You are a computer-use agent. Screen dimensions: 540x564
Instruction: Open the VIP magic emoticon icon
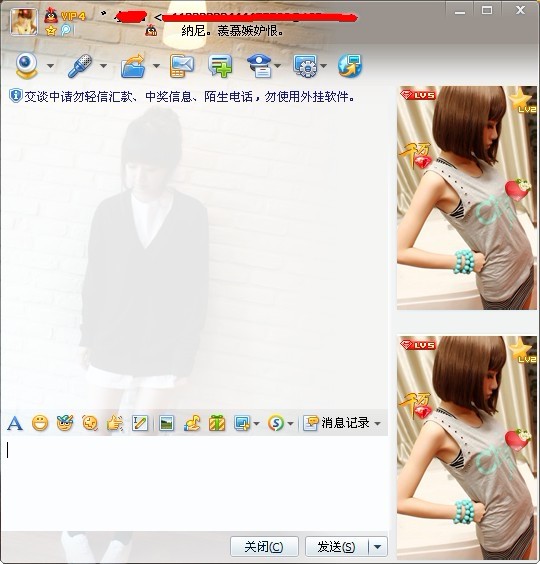click(x=65, y=423)
